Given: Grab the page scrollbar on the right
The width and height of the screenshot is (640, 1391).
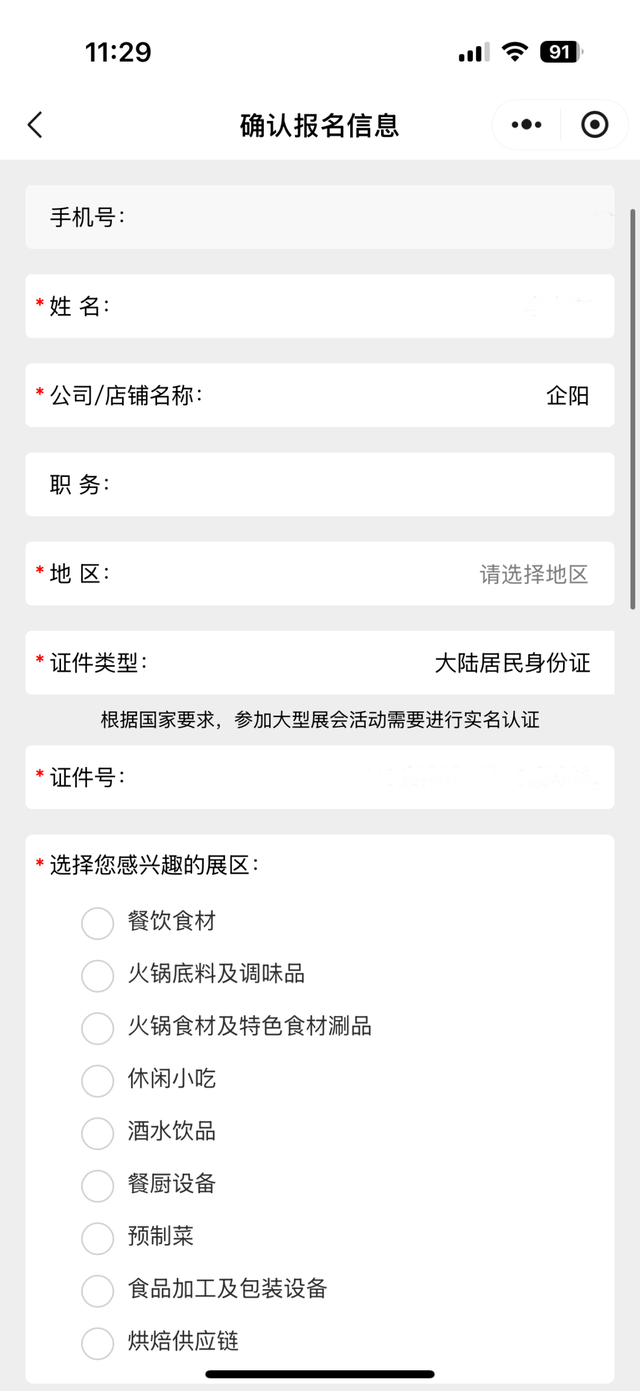Looking at the screenshot, I should tap(632, 408).
